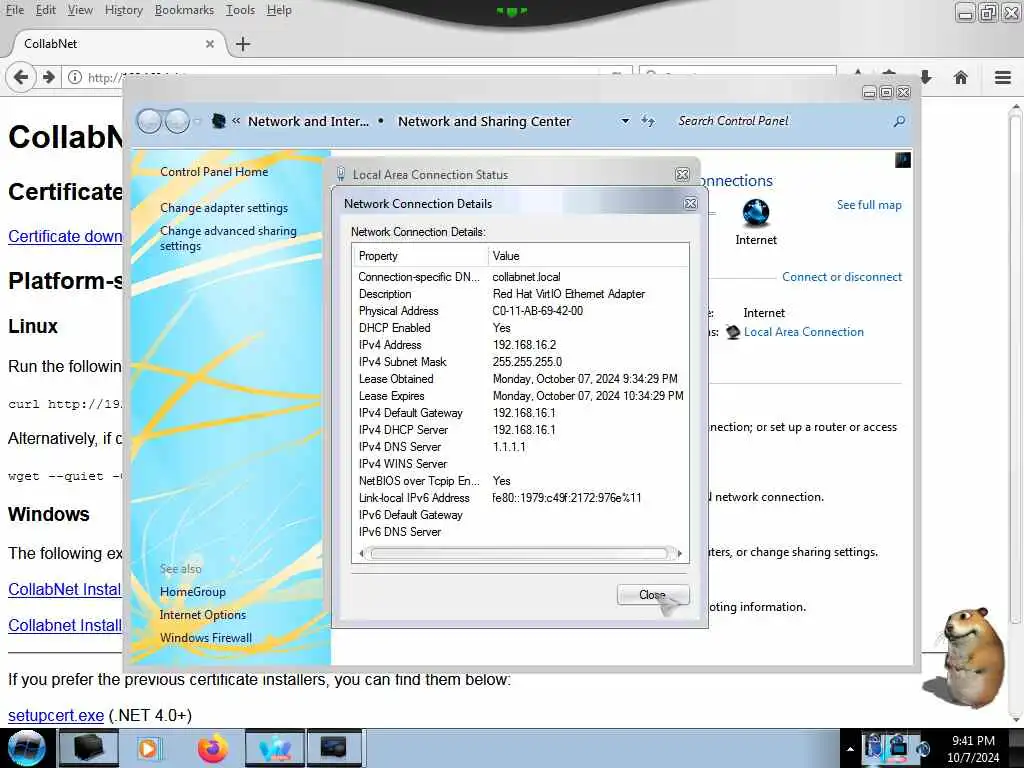The width and height of the screenshot is (1024, 768).
Task: Open Change adapter settings
Action: tap(224, 208)
